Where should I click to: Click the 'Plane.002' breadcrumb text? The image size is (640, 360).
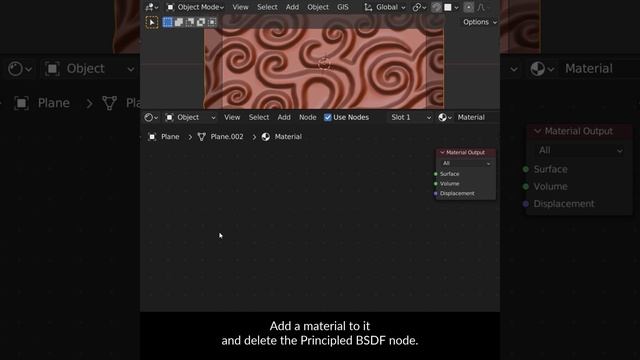(x=227, y=137)
